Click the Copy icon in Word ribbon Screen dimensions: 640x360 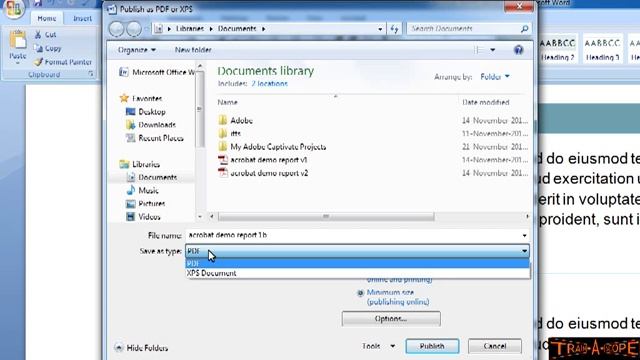pyautogui.click(x=38, y=48)
